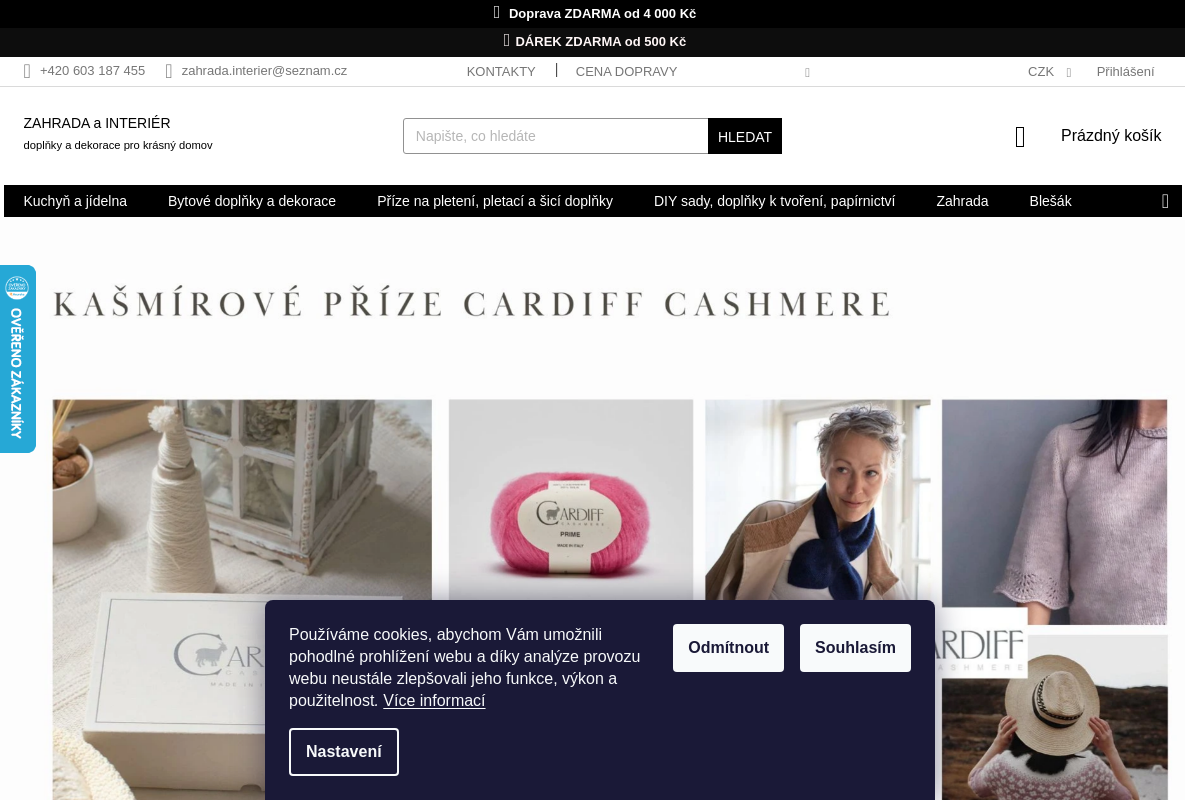Viewport: 1200px width, 800px height.
Task: Click the shopping cart icon
Action: click(x=1020, y=137)
